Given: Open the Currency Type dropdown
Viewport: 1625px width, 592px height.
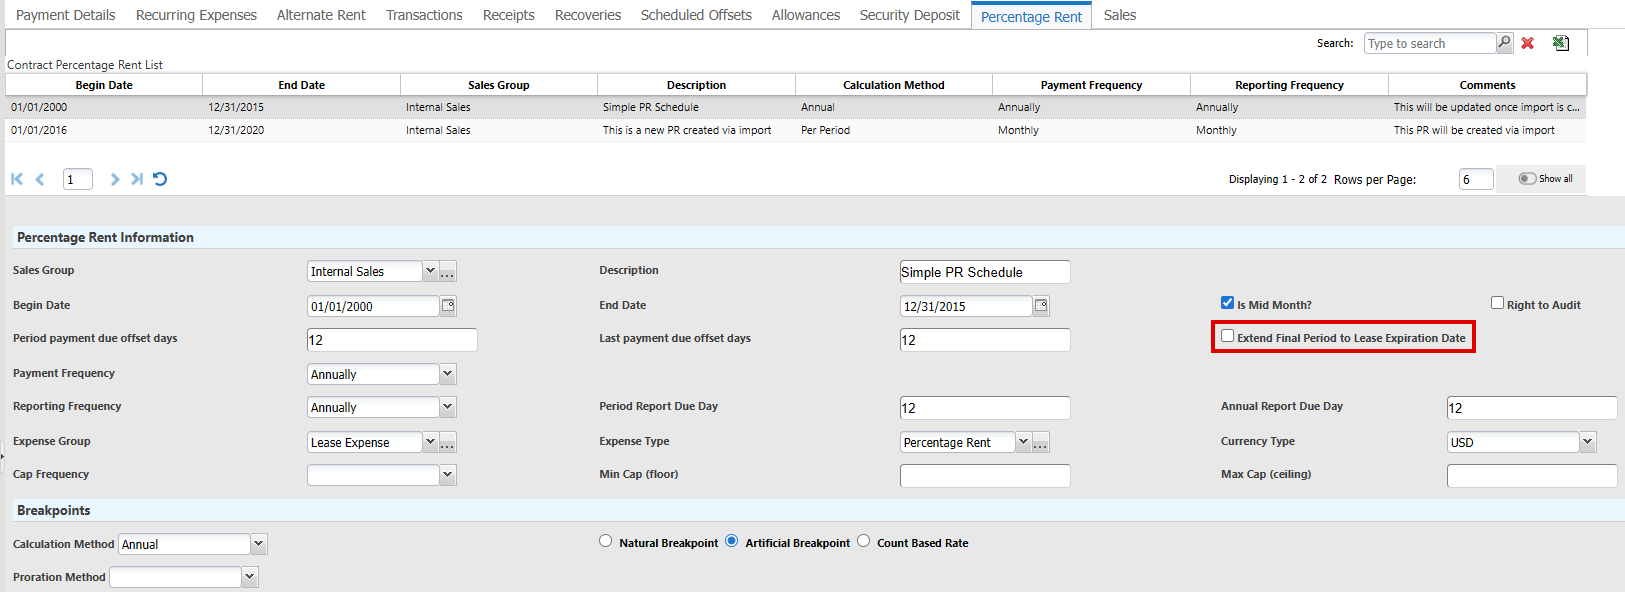Looking at the screenshot, I should click(1587, 442).
